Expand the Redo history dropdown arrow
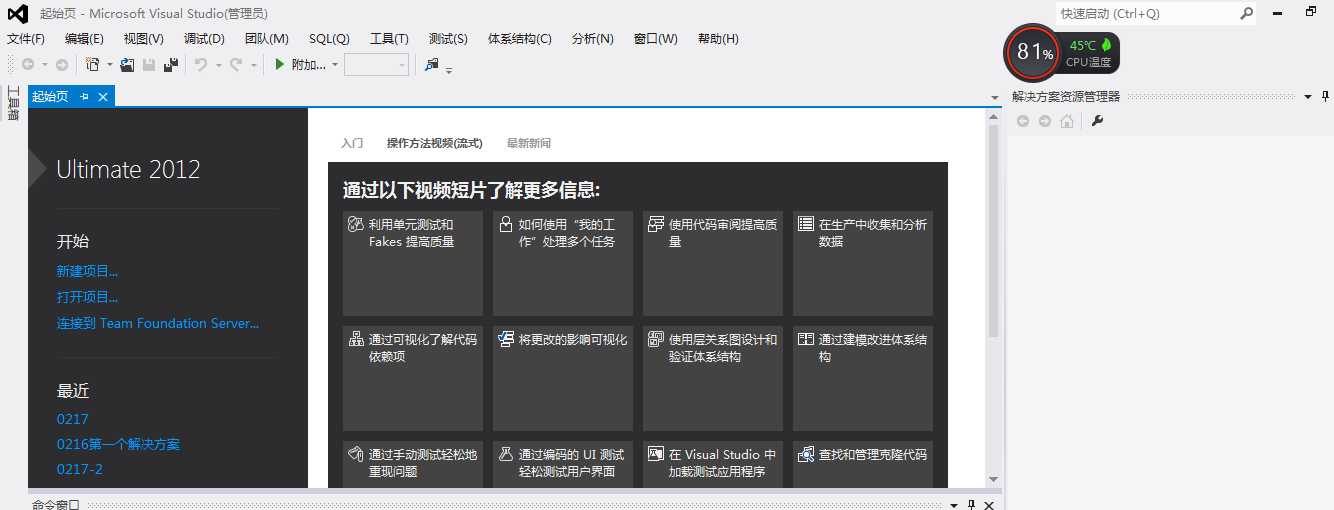The height and width of the screenshot is (510, 1334). (x=253, y=65)
